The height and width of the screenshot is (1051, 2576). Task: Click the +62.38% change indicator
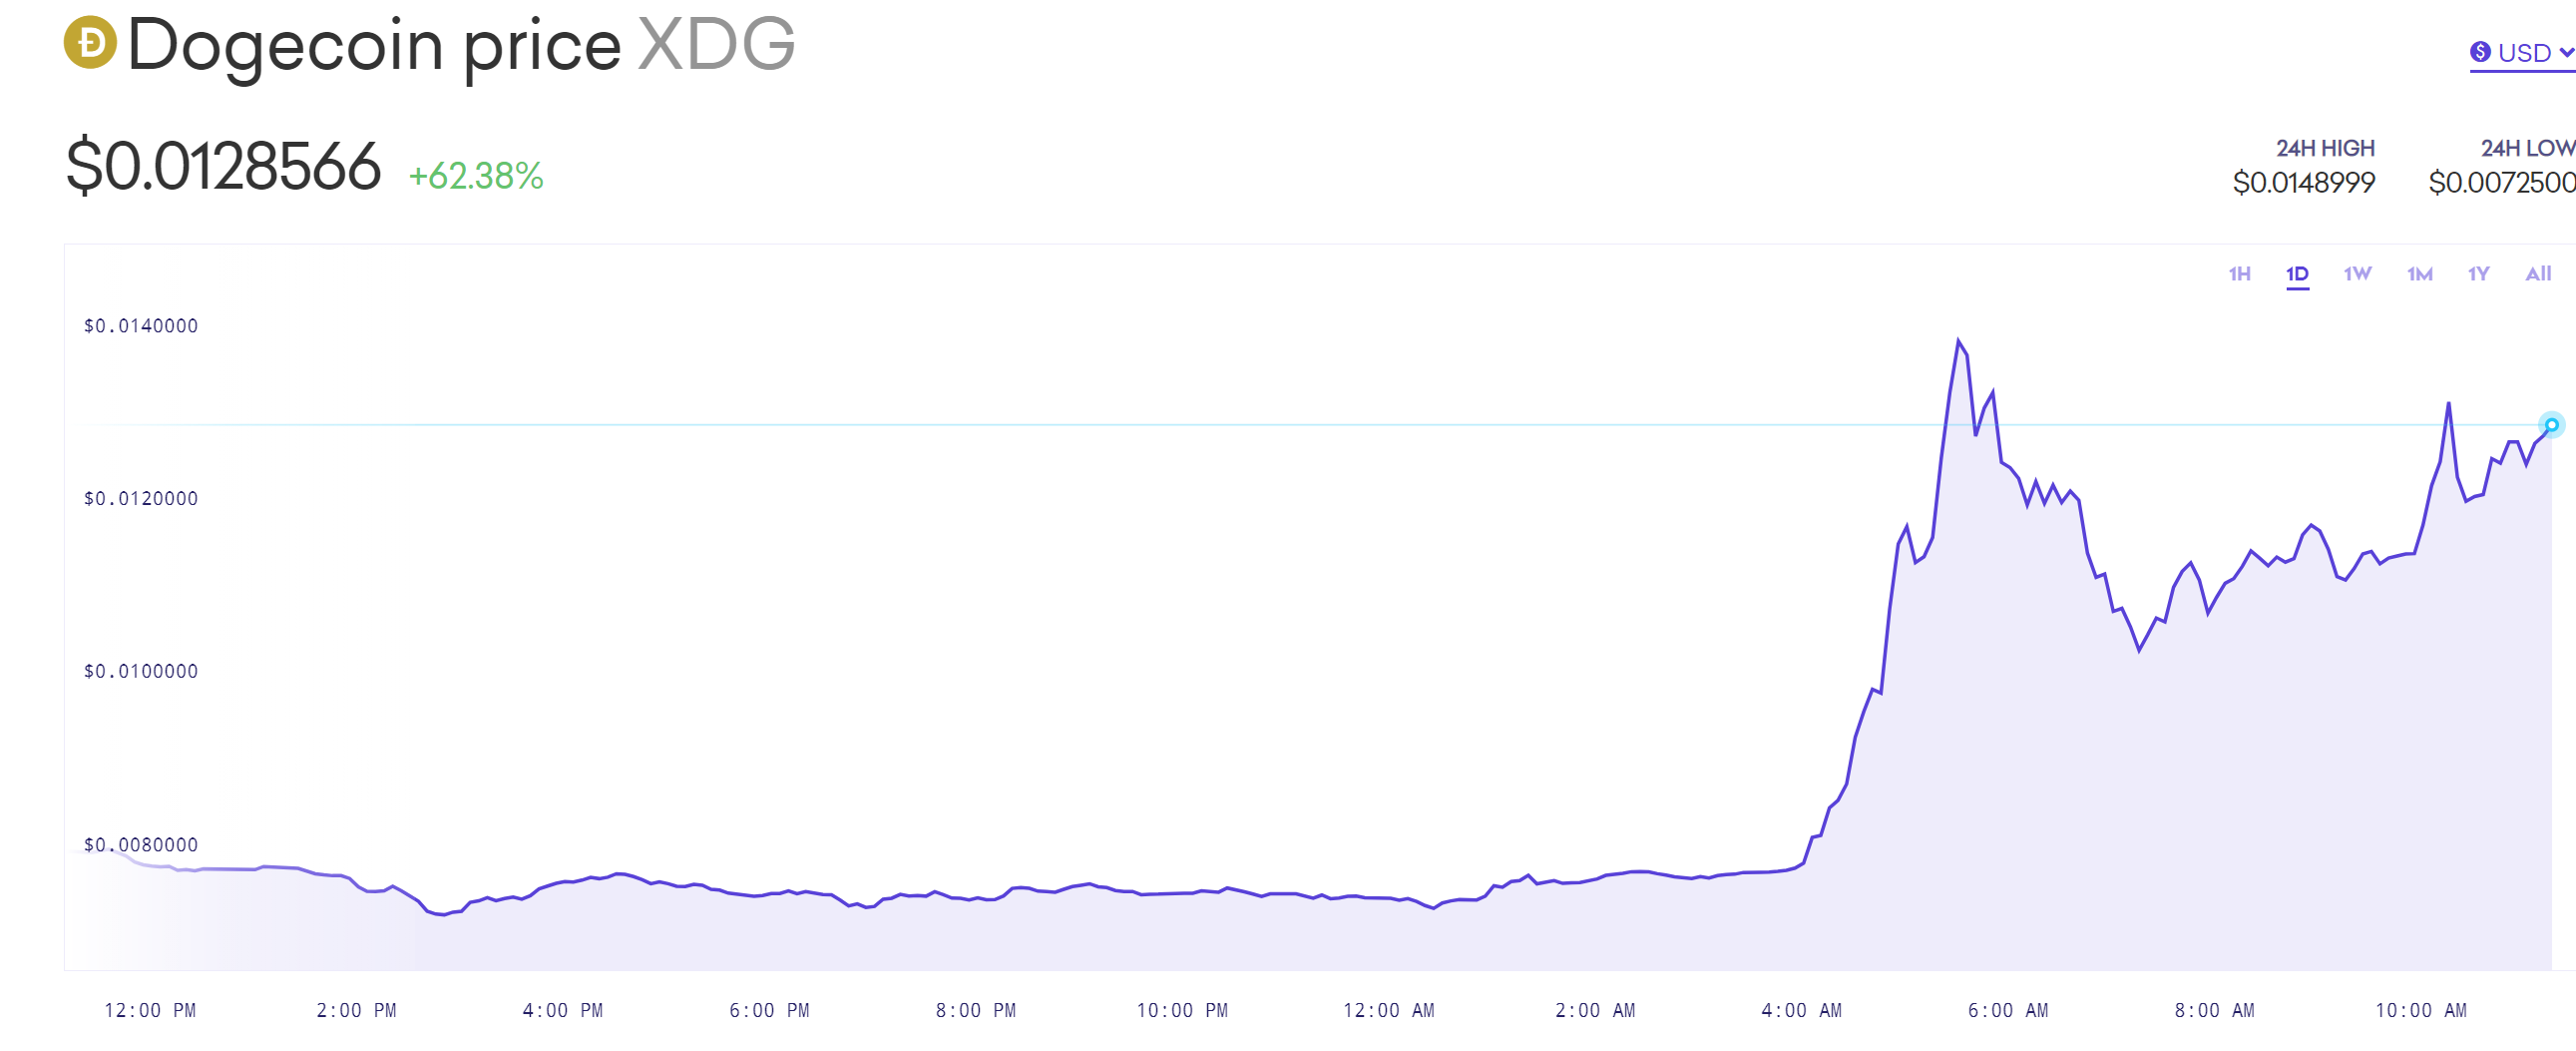point(476,176)
